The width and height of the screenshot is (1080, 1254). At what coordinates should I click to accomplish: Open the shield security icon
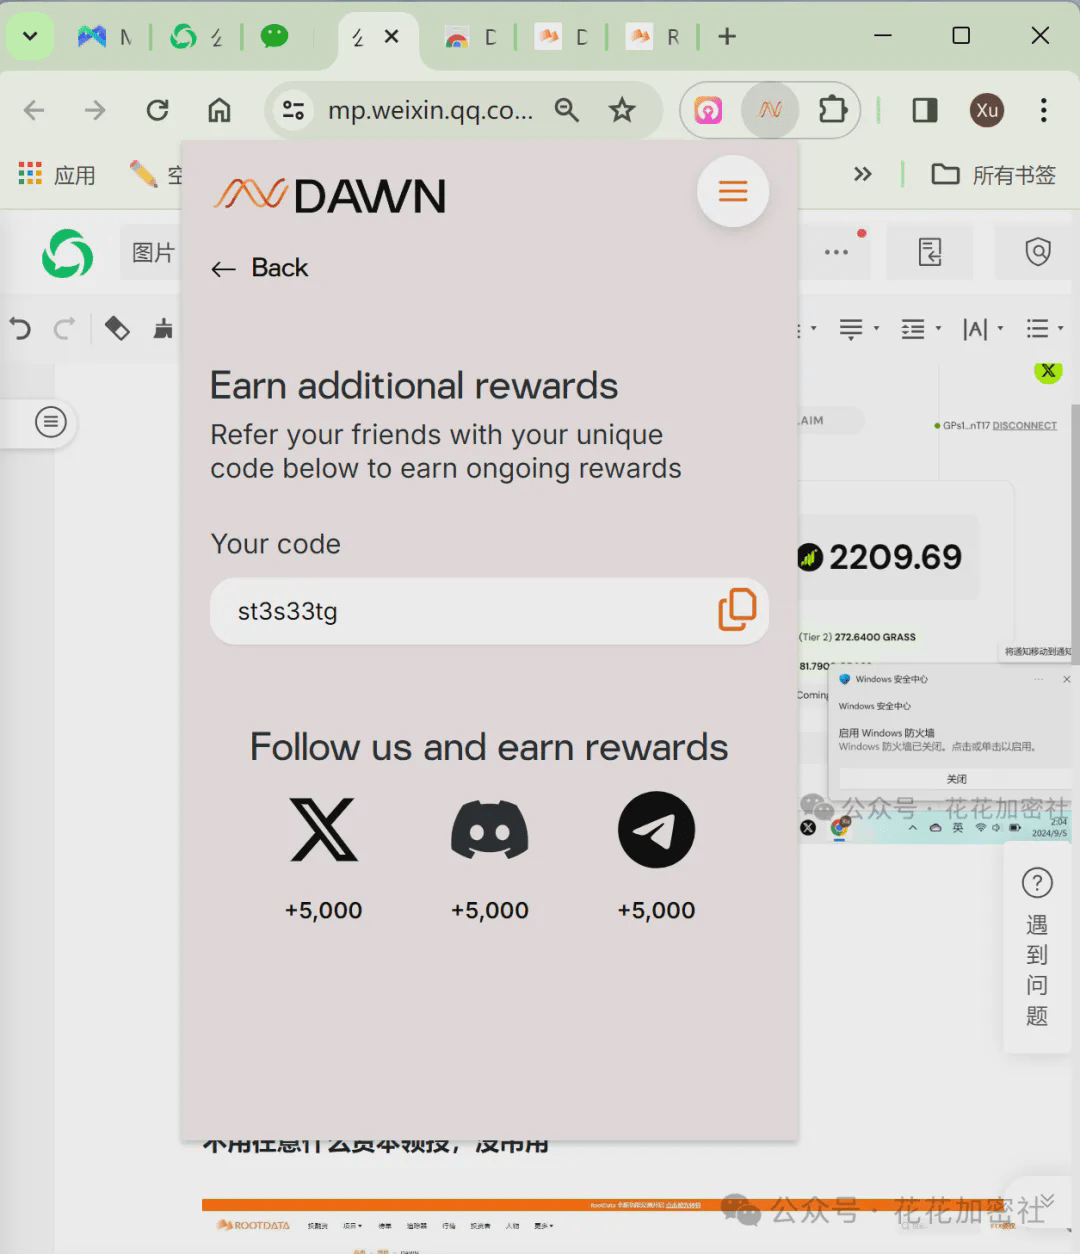[1038, 252]
